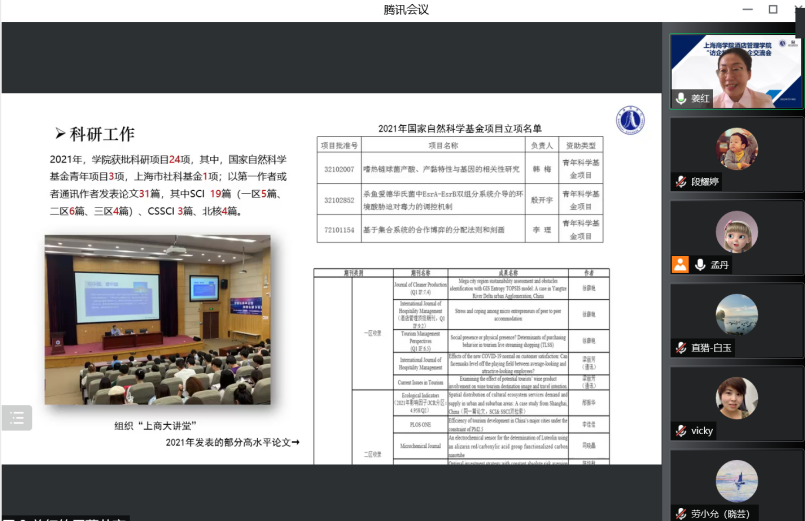Open the slide outline list button
This screenshot has width=805, height=521.
point(17,418)
